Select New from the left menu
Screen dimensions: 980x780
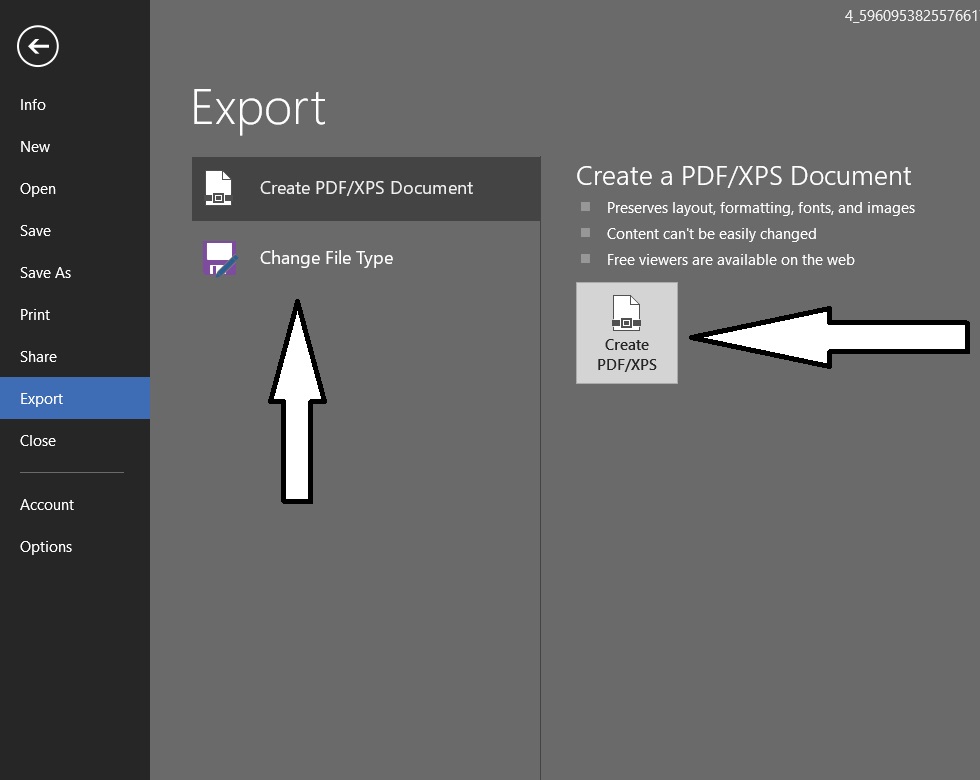coord(35,147)
